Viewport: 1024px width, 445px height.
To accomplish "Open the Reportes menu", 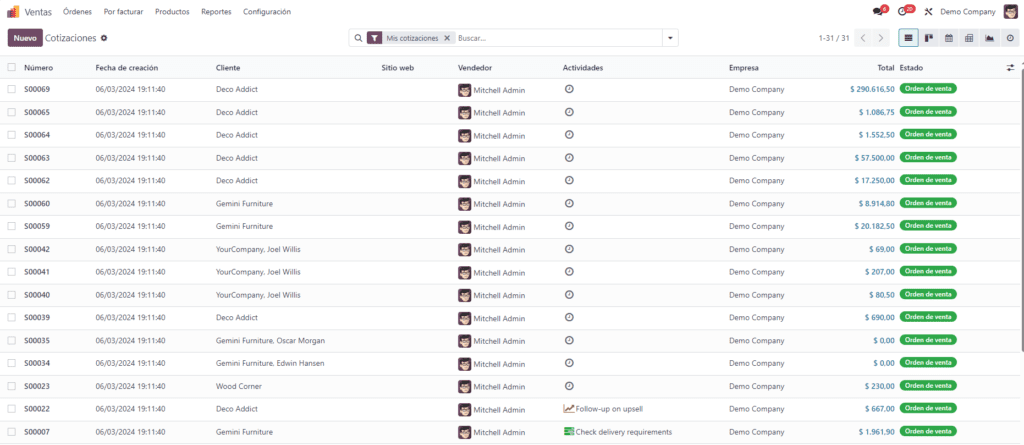I will pyautogui.click(x=216, y=12).
